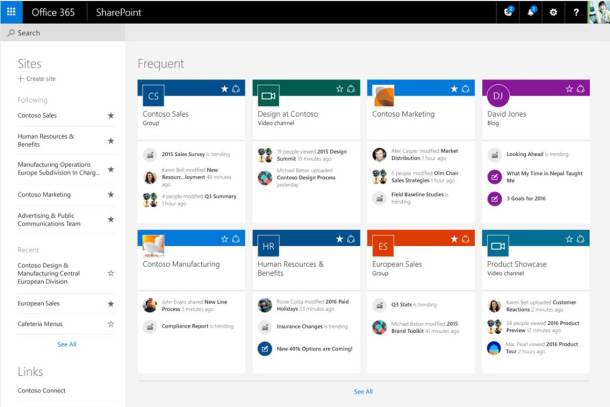Viewport: 610px width, 407px height.
Task: Click star icon on Design at Contoso card
Action: point(340,89)
